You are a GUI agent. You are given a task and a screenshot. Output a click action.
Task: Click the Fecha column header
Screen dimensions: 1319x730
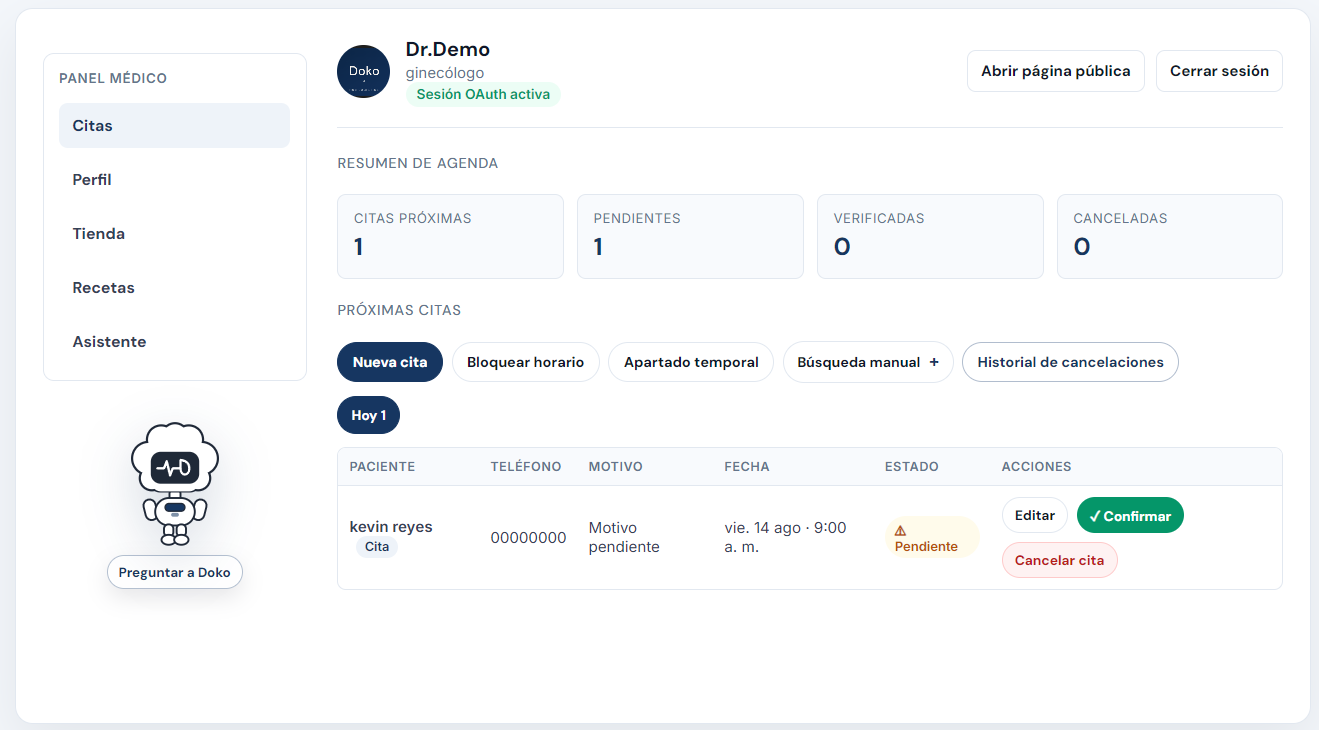[747, 466]
